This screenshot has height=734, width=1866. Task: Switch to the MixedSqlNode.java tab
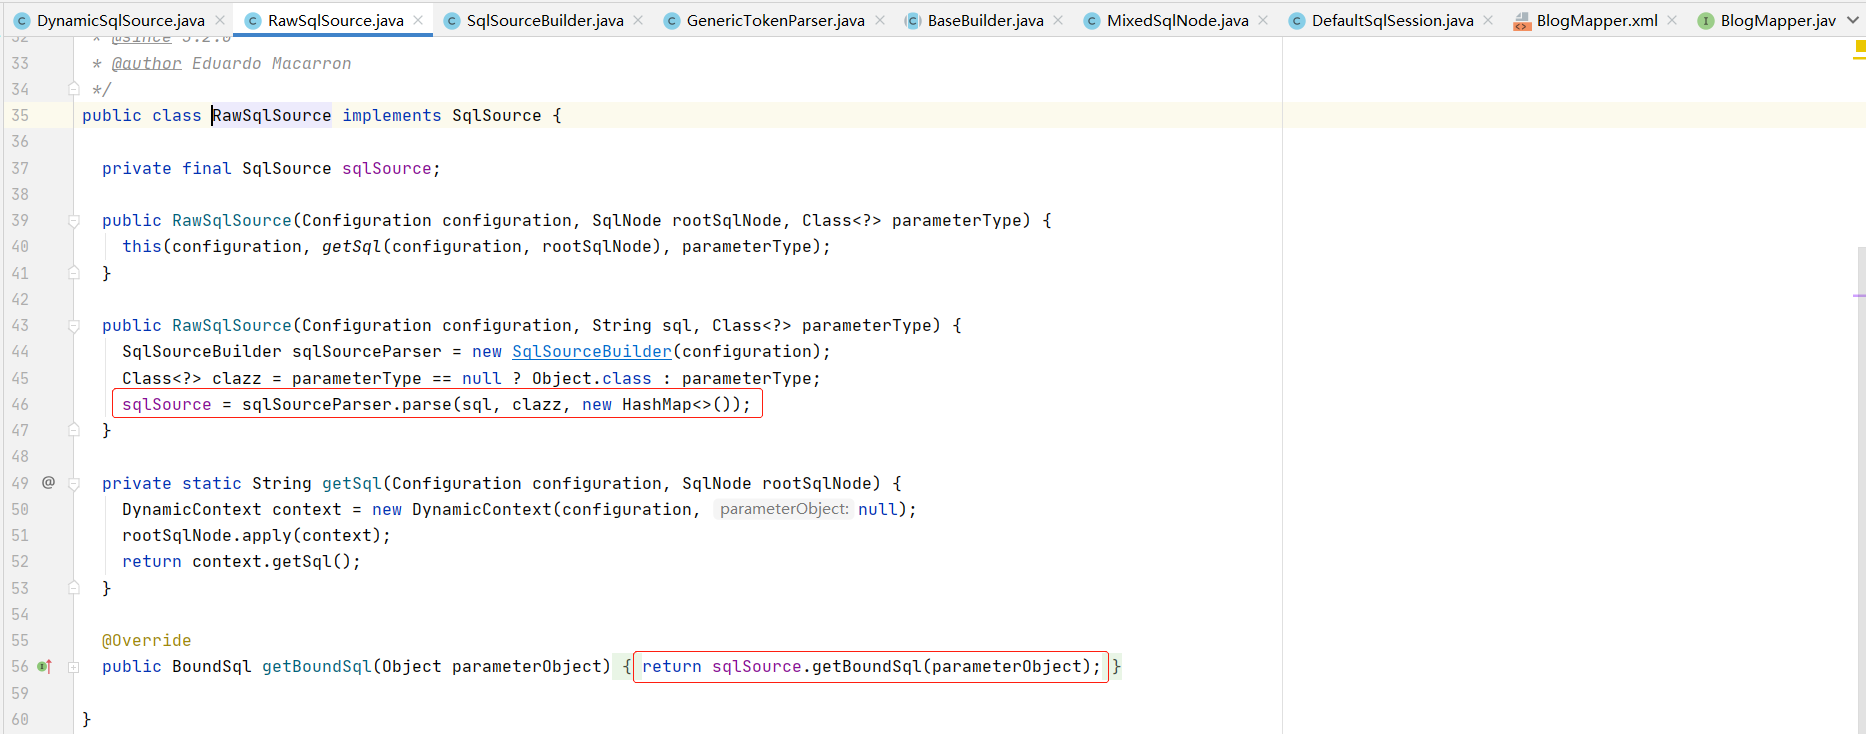click(x=1177, y=20)
